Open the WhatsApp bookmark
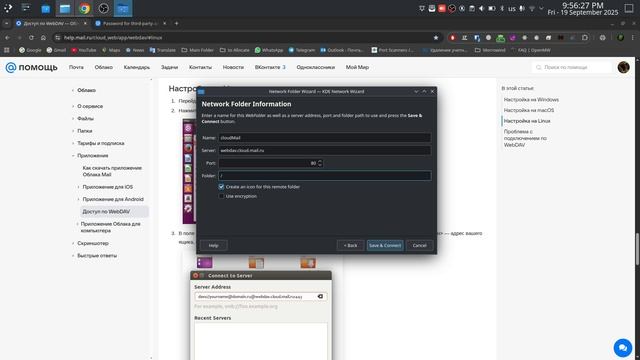 (269, 50)
